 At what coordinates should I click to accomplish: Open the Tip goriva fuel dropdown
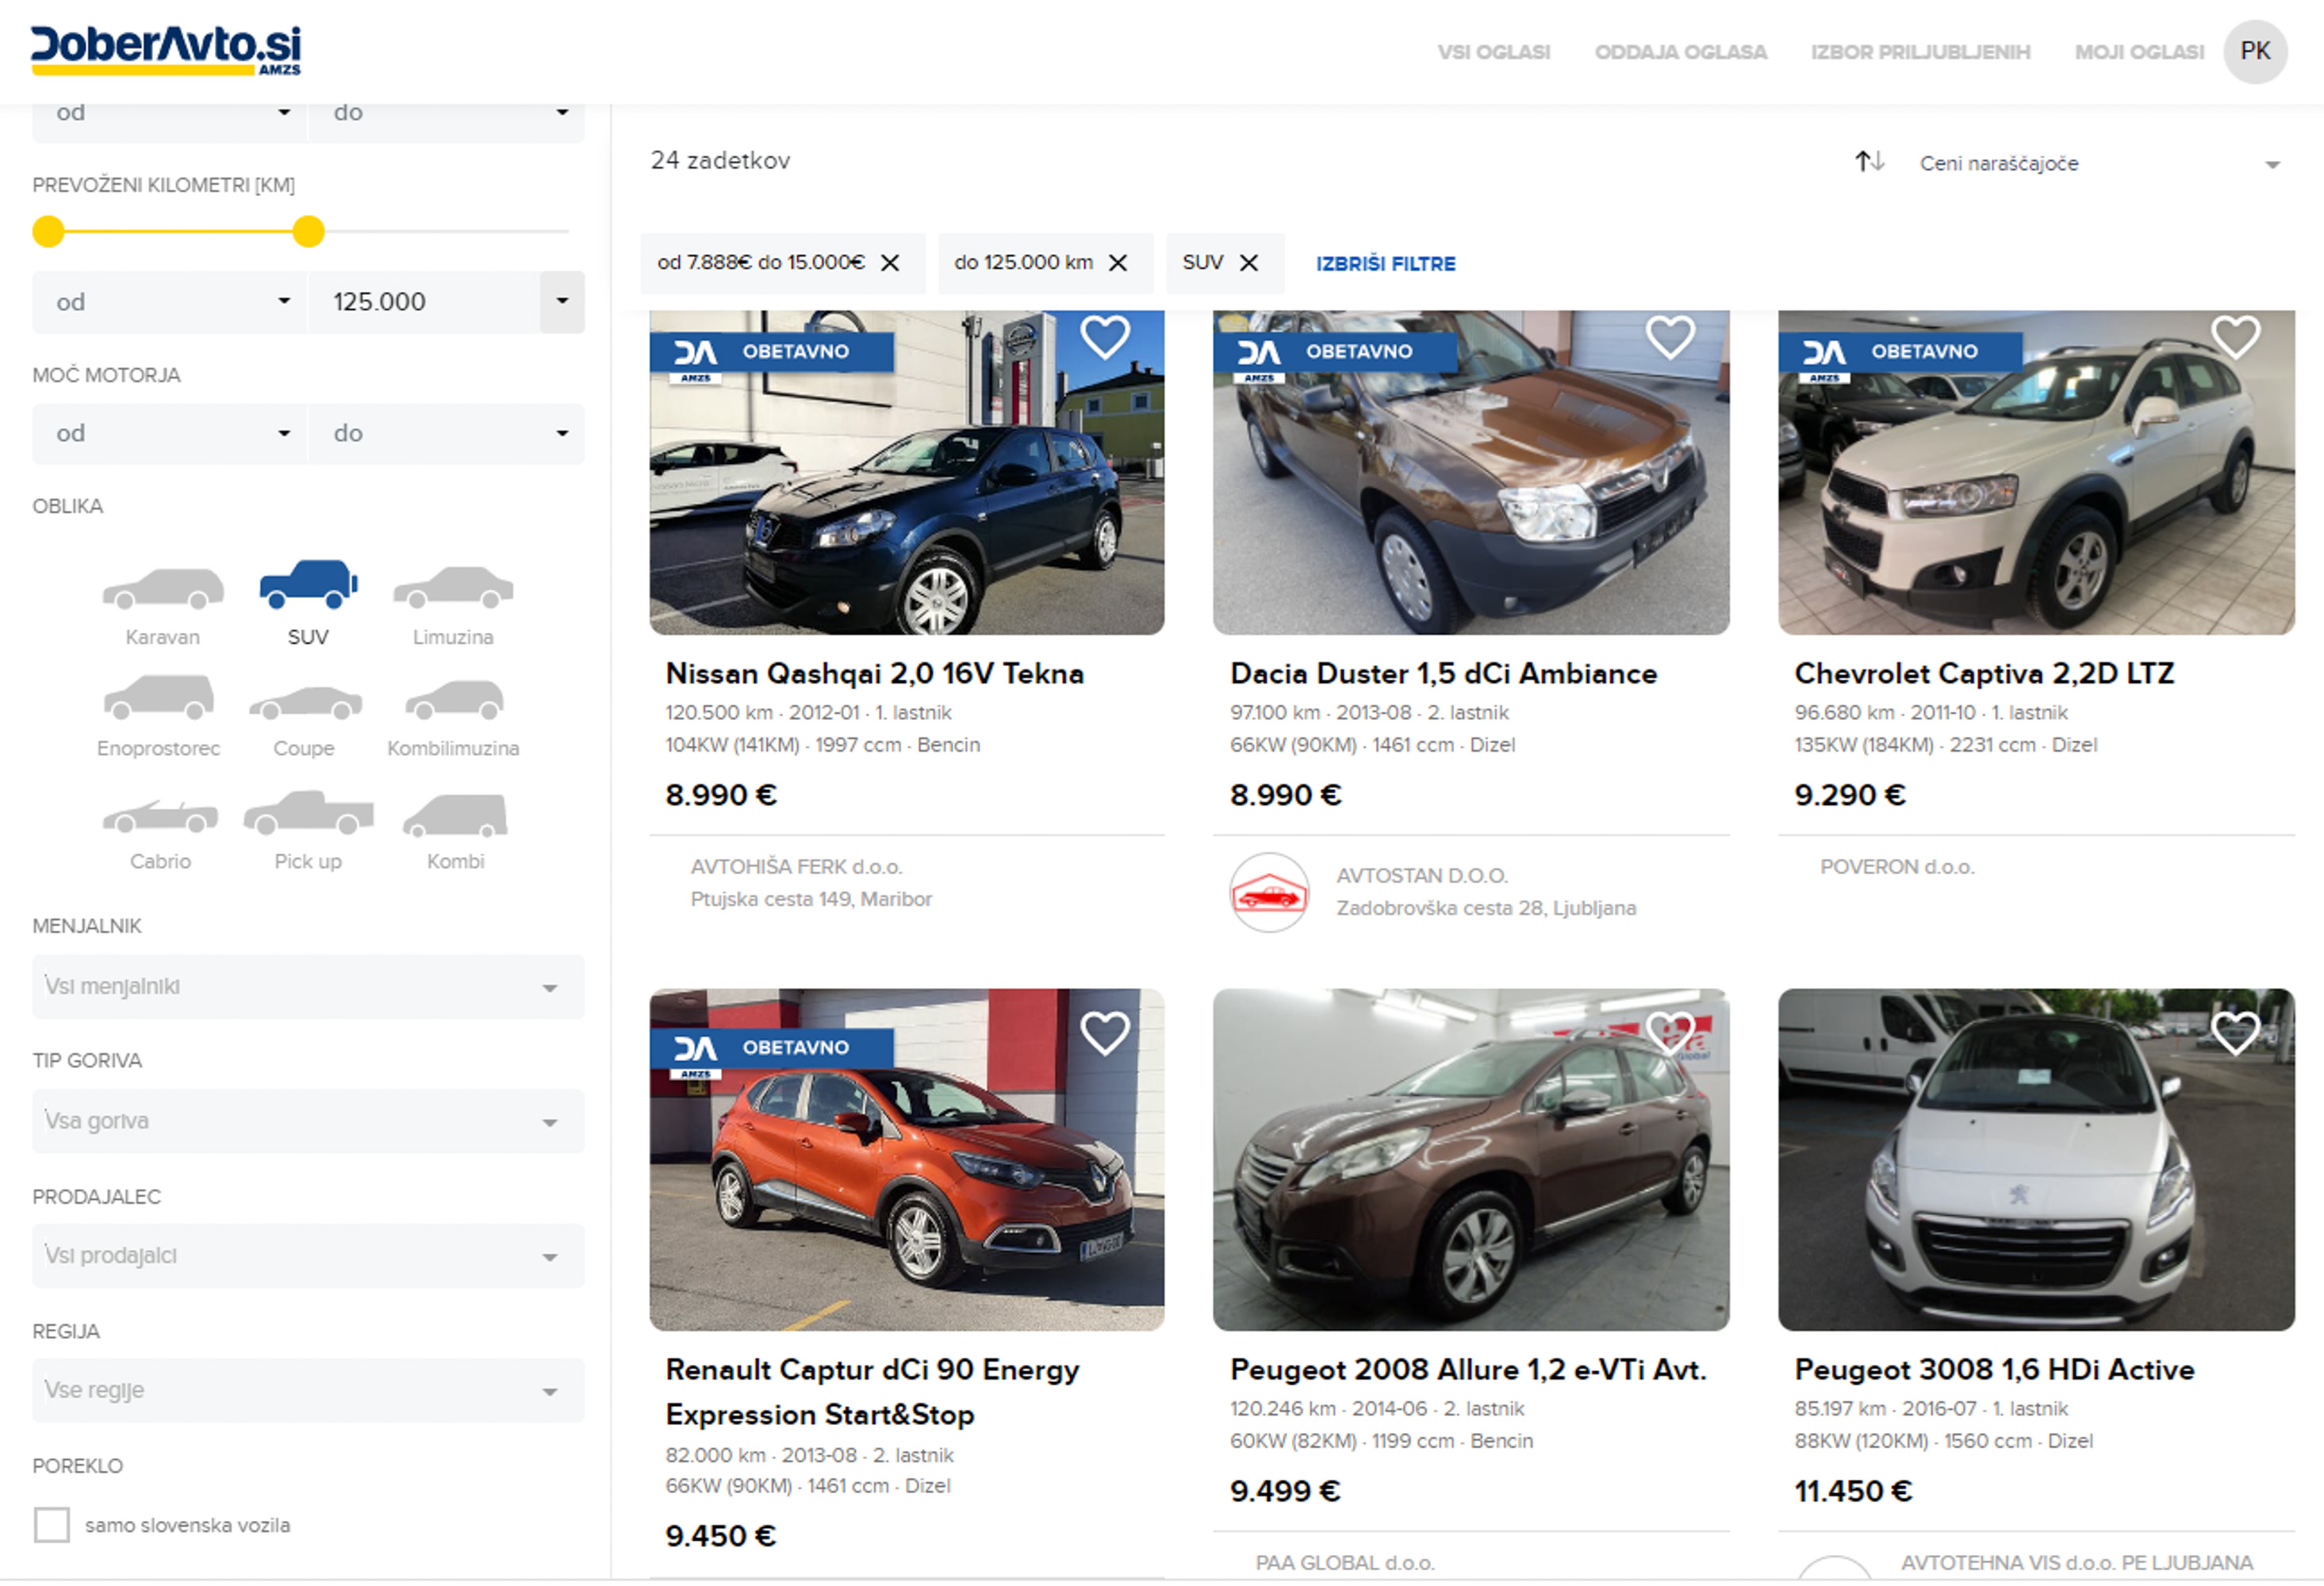tap(308, 1121)
